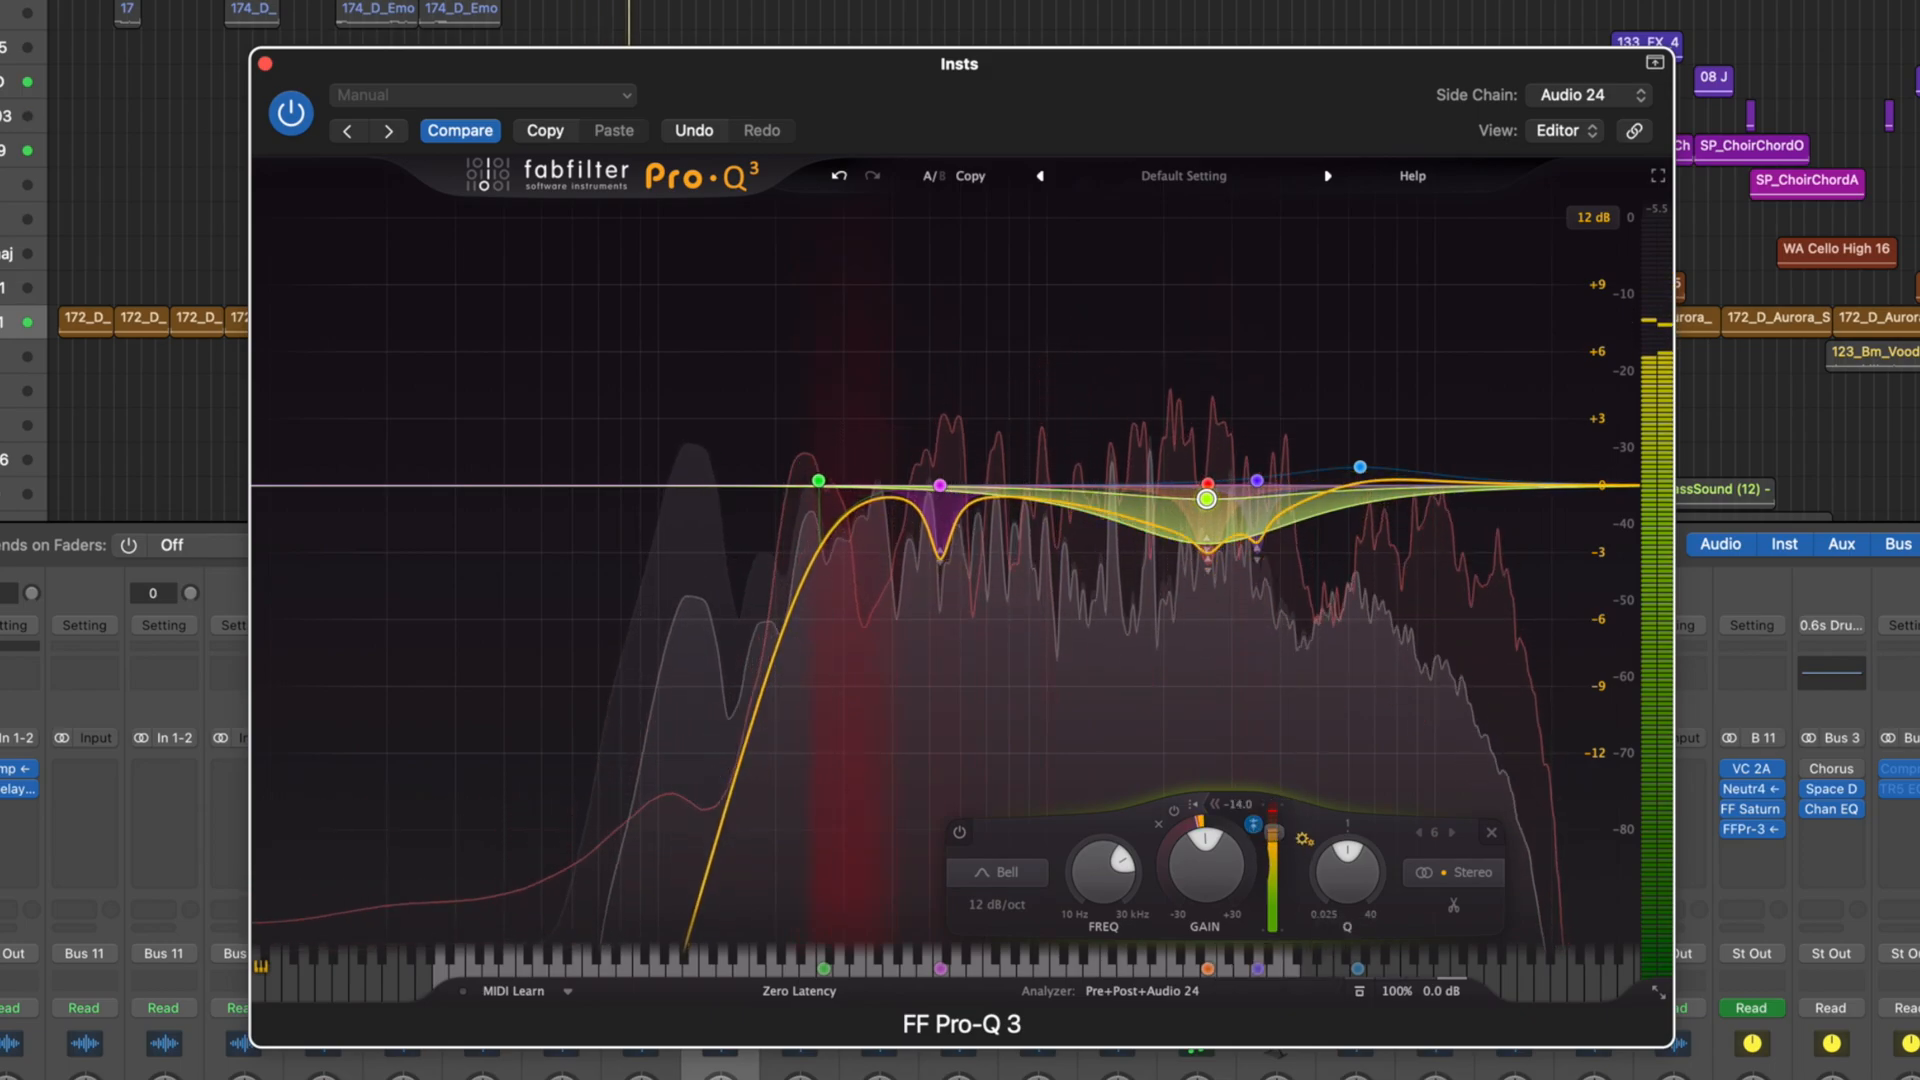Toggle MIDI Learn

pos(513,992)
